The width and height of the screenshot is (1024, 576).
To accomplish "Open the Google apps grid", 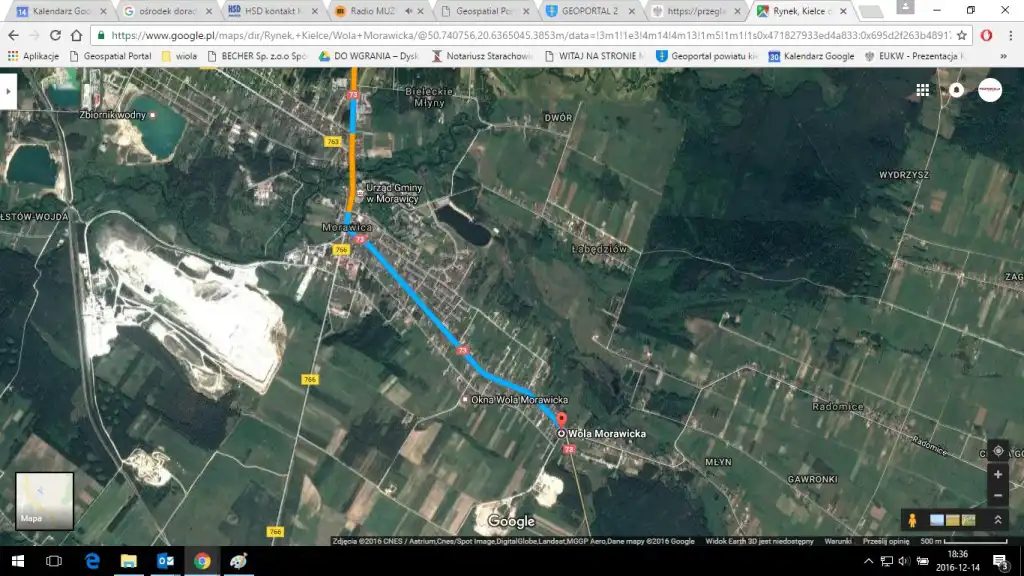I will 922,90.
